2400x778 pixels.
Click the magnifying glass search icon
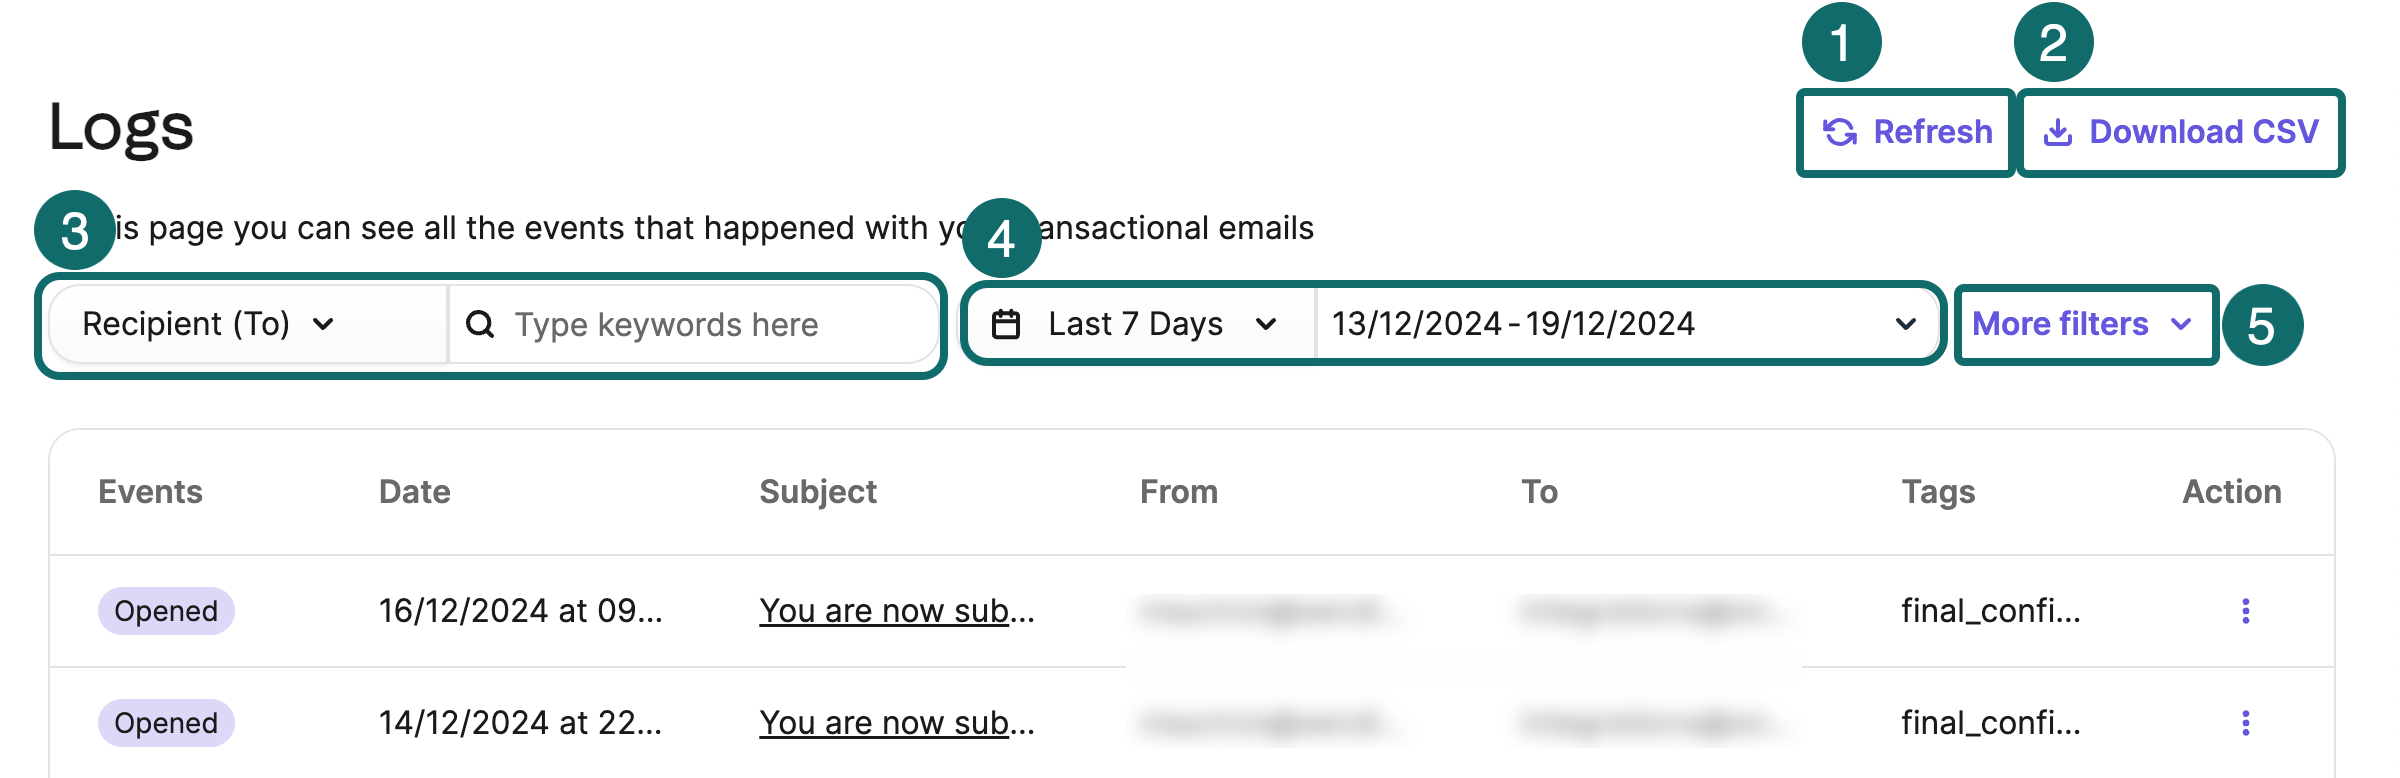click(480, 324)
